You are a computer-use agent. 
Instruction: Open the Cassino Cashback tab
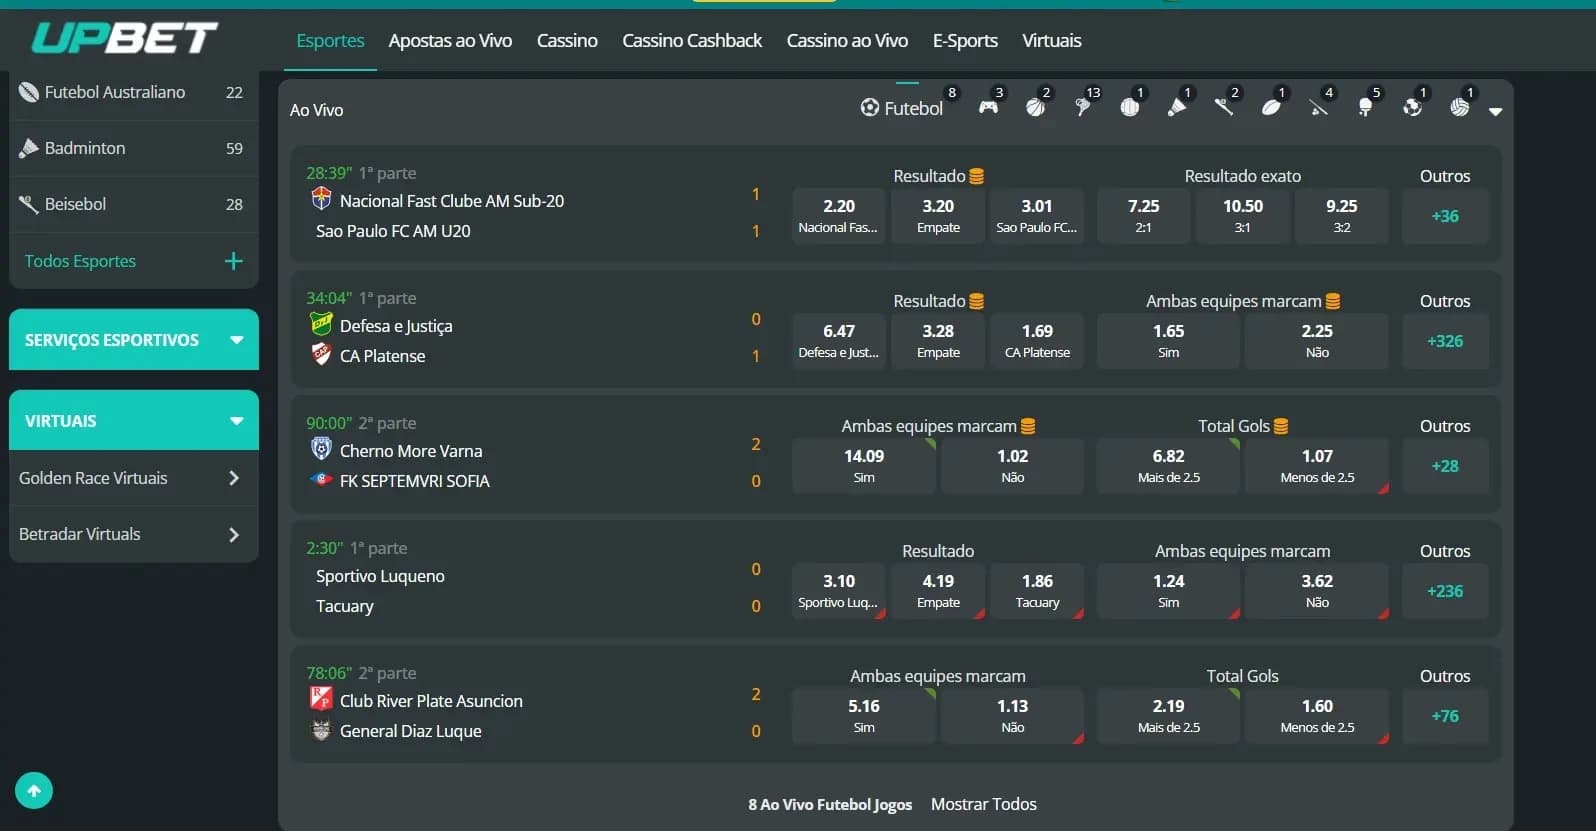pyautogui.click(x=692, y=40)
